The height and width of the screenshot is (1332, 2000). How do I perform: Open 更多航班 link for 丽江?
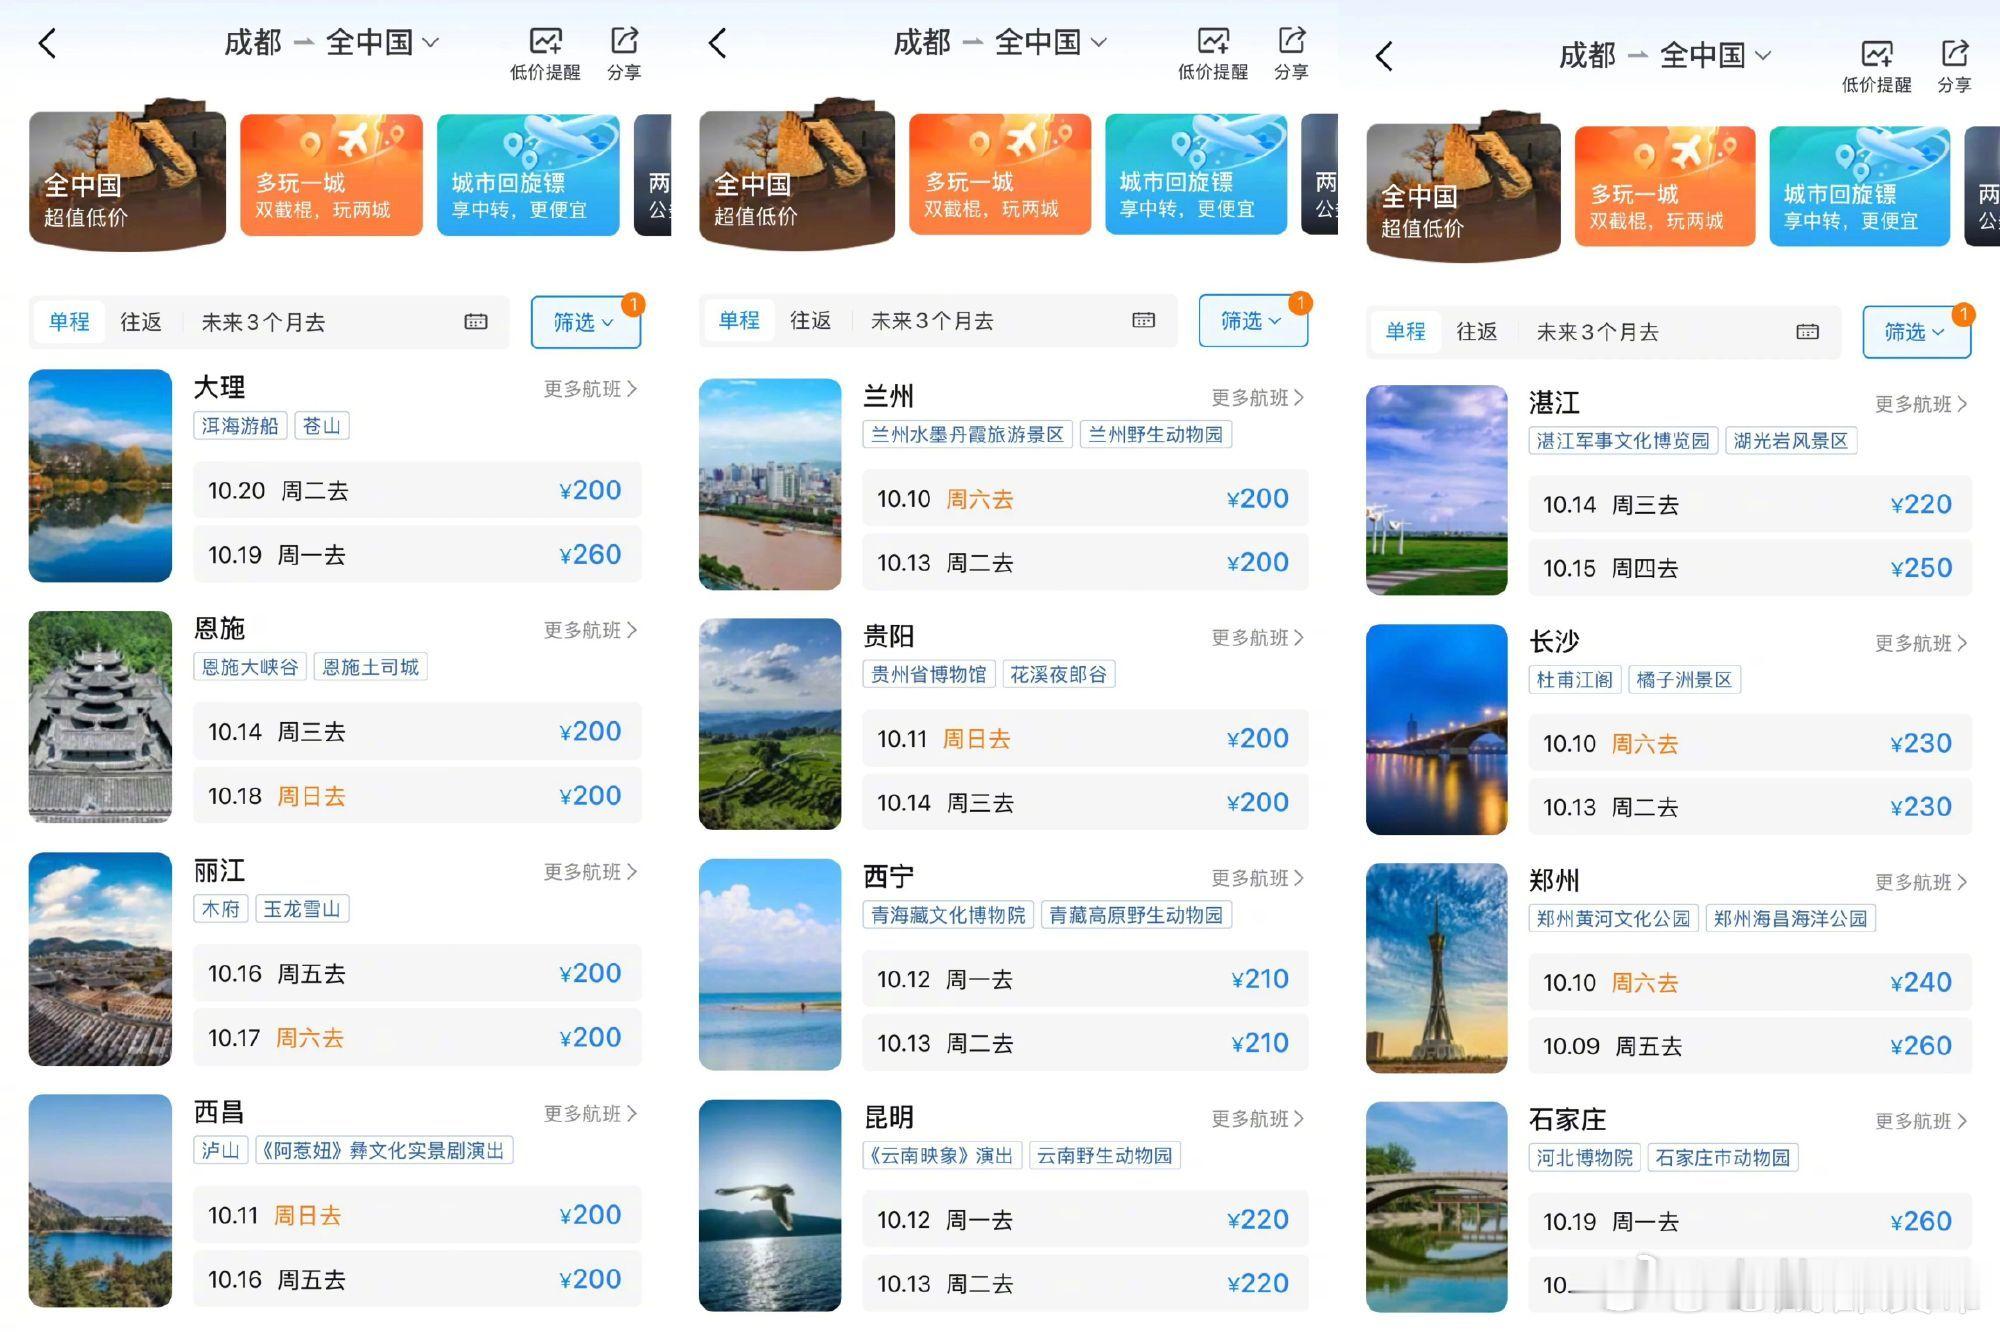pyautogui.click(x=590, y=872)
